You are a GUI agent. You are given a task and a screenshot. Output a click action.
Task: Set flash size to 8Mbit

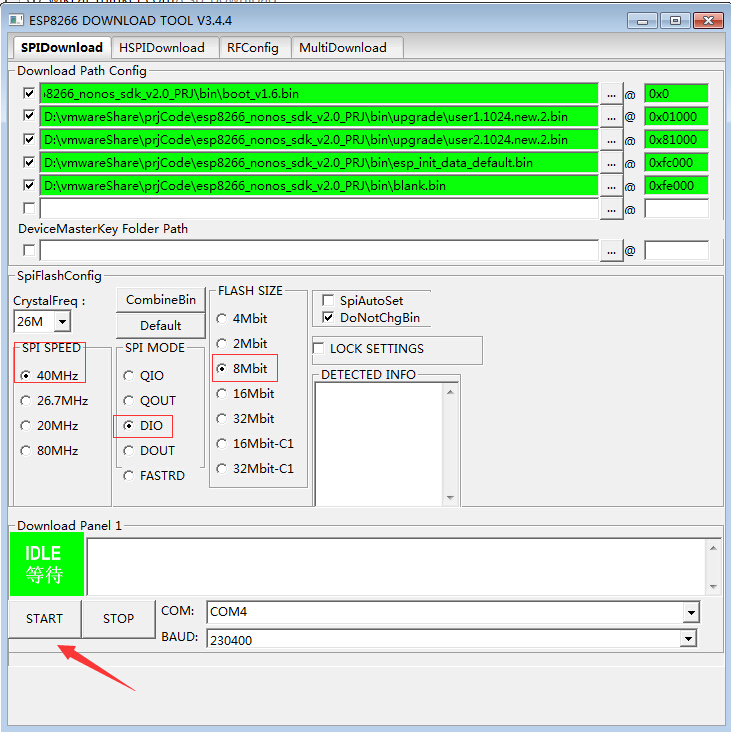[x=242, y=368]
